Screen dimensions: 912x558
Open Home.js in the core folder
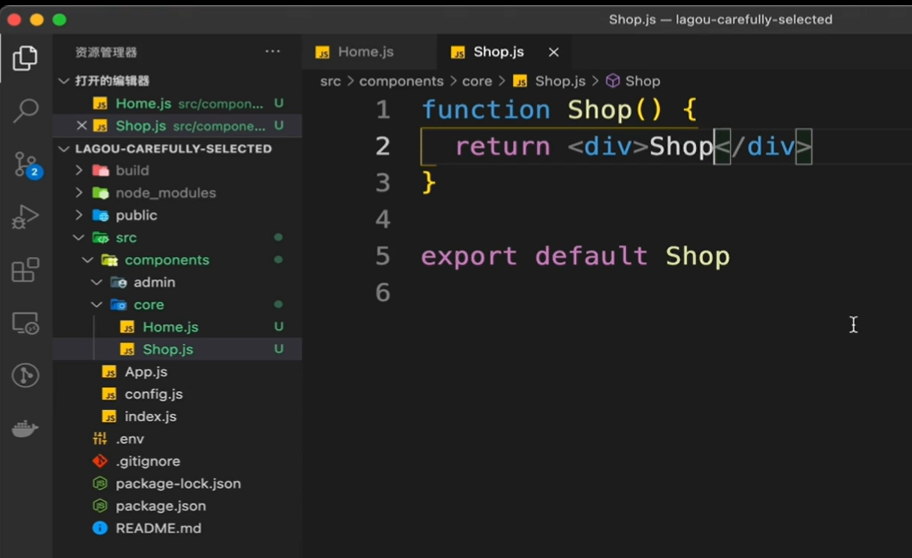point(177,327)
